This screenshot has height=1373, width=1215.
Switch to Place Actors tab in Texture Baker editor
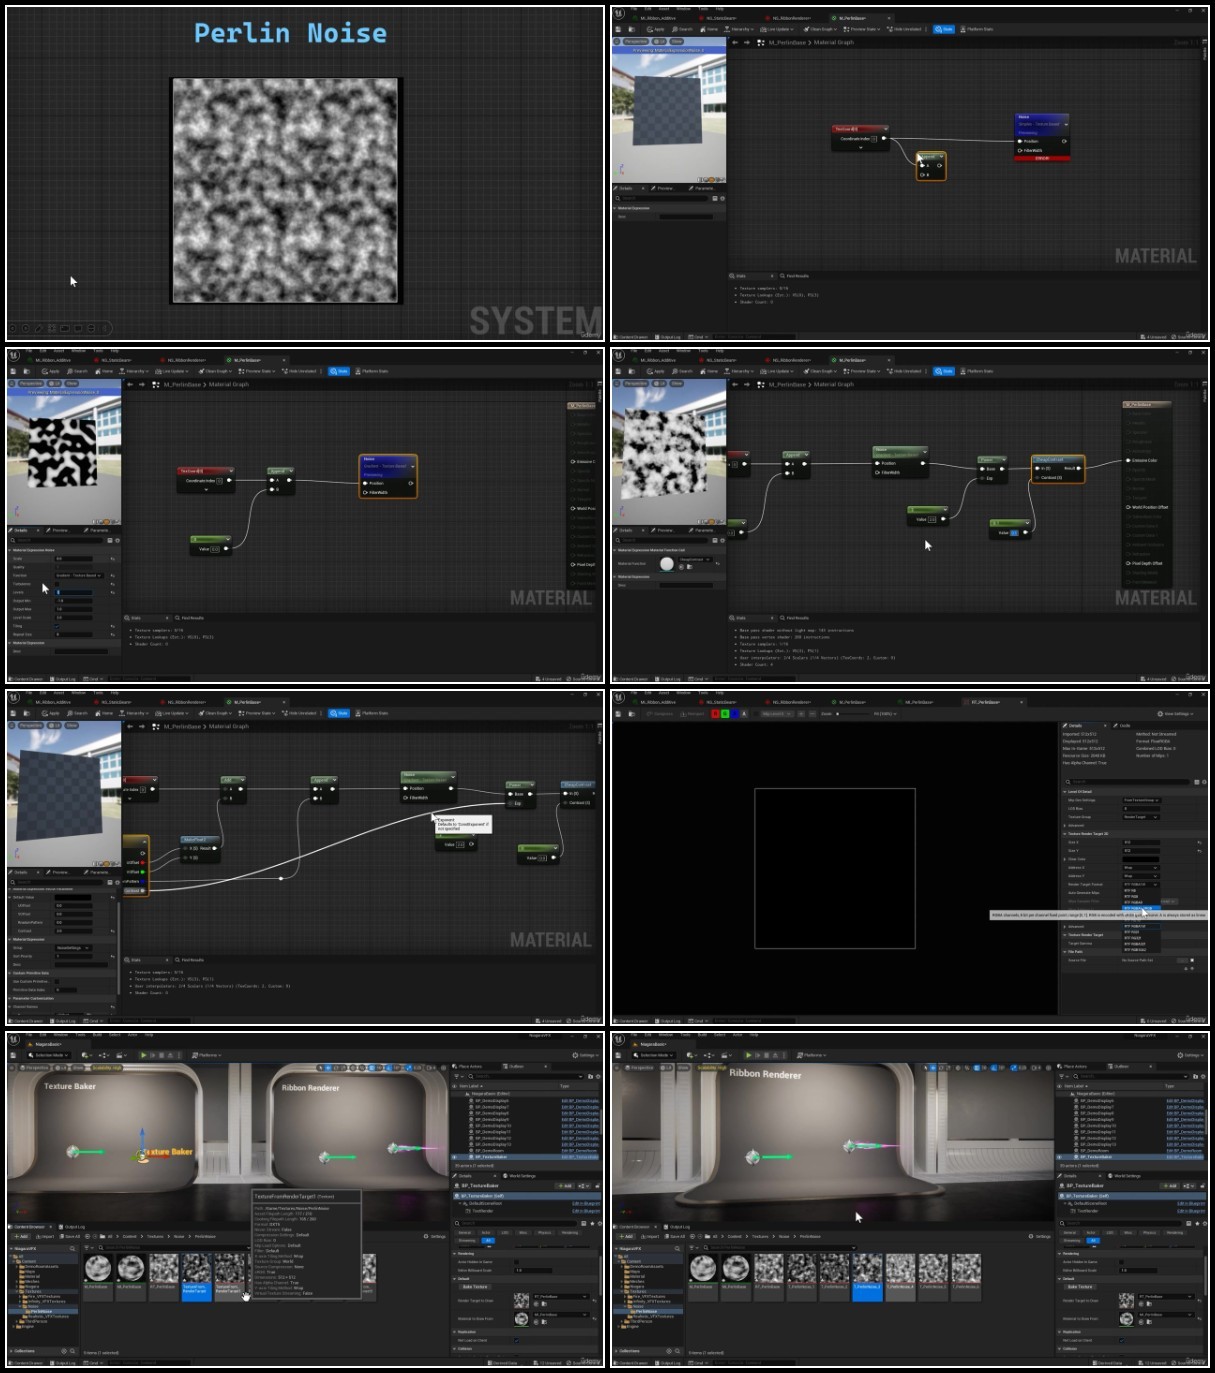(468, 1066)
